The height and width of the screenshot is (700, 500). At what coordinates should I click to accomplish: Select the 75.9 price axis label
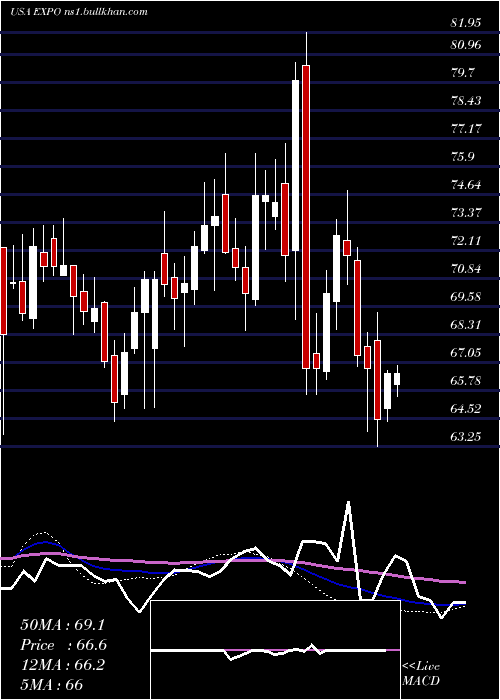(462, 157)
